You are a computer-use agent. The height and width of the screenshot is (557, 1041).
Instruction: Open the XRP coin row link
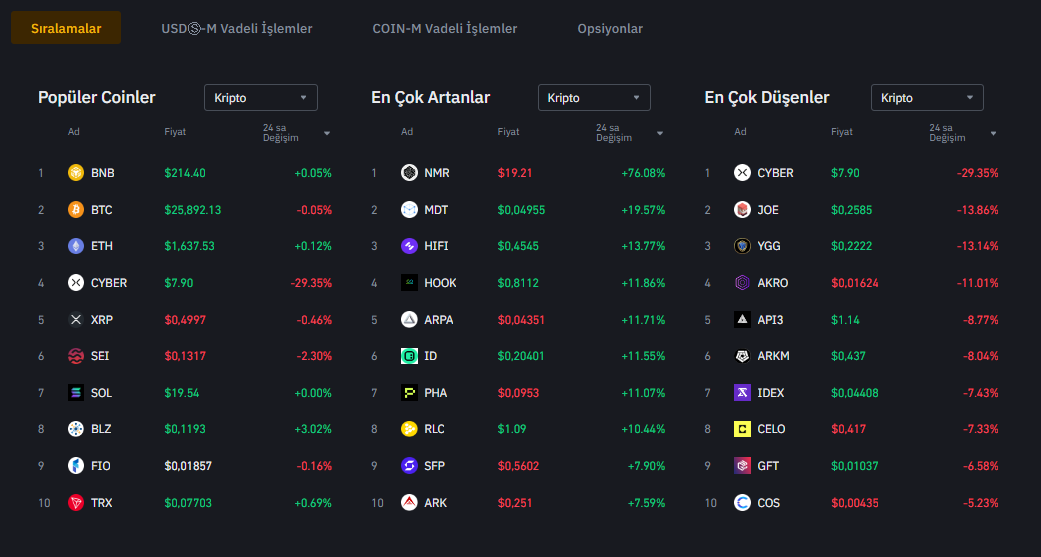102,320
